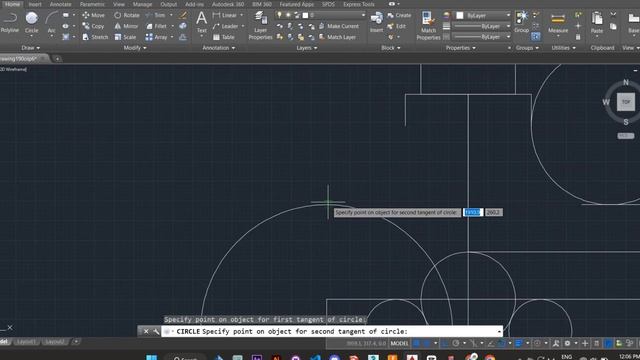Click the Paste icon
Image resolution: width=640 pixels, height=360 pixels.
coord(597,22)
